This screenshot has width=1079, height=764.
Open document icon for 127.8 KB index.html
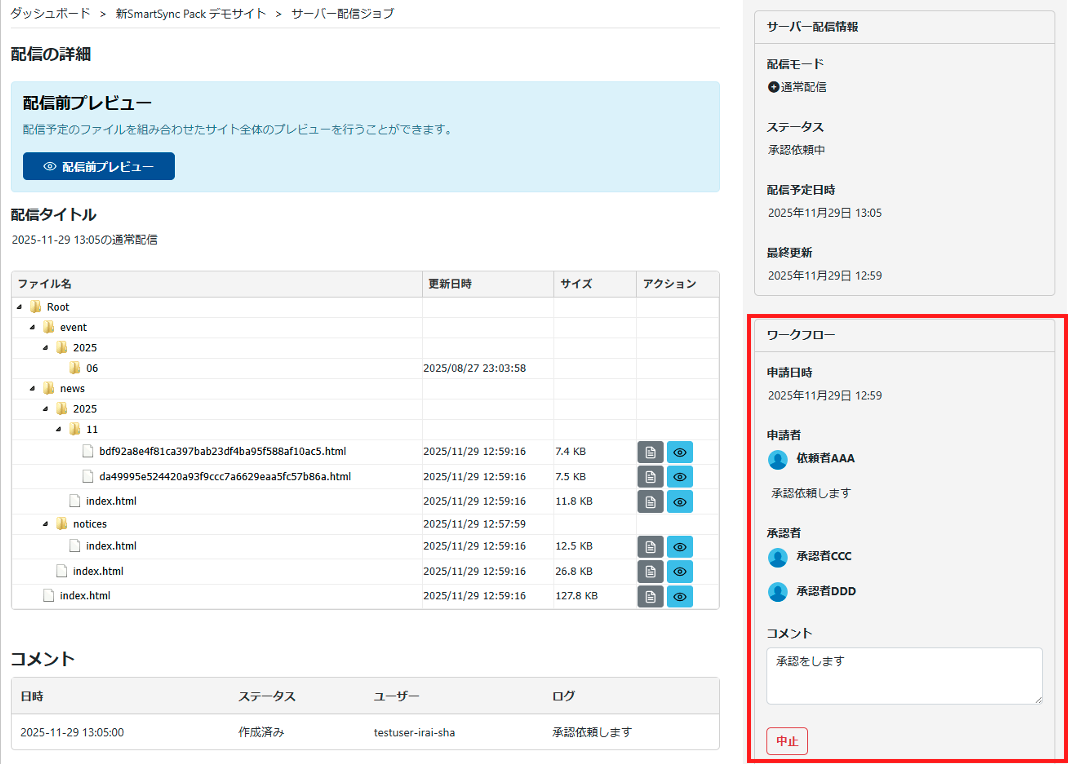[650, 596]
